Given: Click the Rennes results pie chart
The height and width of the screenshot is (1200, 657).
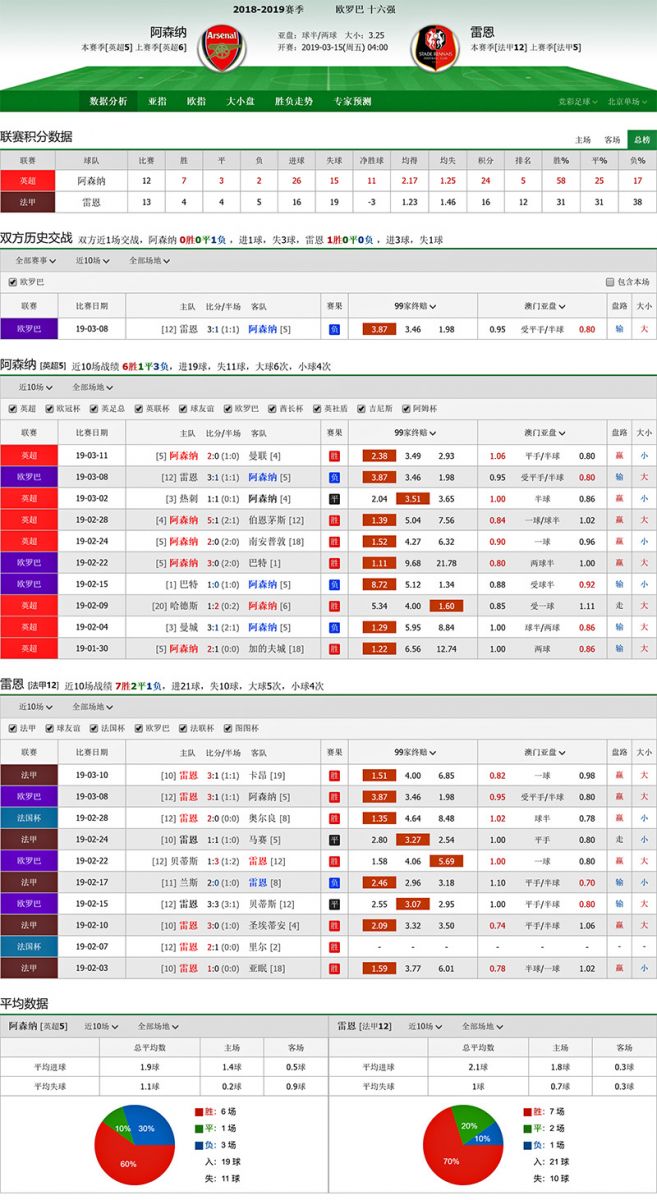Looking at the screenshot, I should [463, 1146].
